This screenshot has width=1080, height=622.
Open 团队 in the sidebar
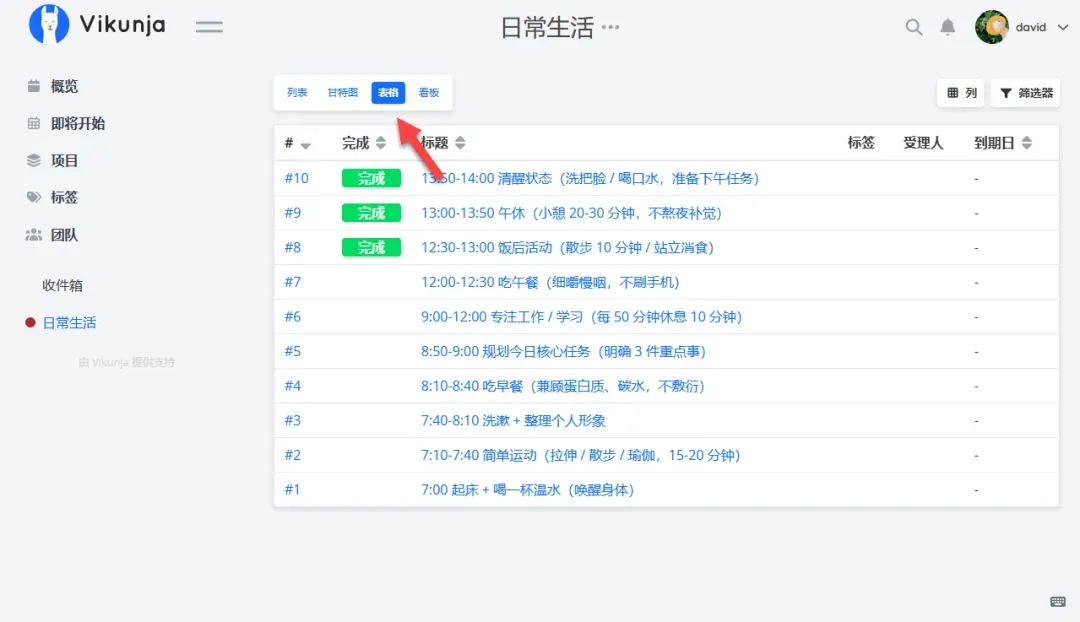click(64, 235)
